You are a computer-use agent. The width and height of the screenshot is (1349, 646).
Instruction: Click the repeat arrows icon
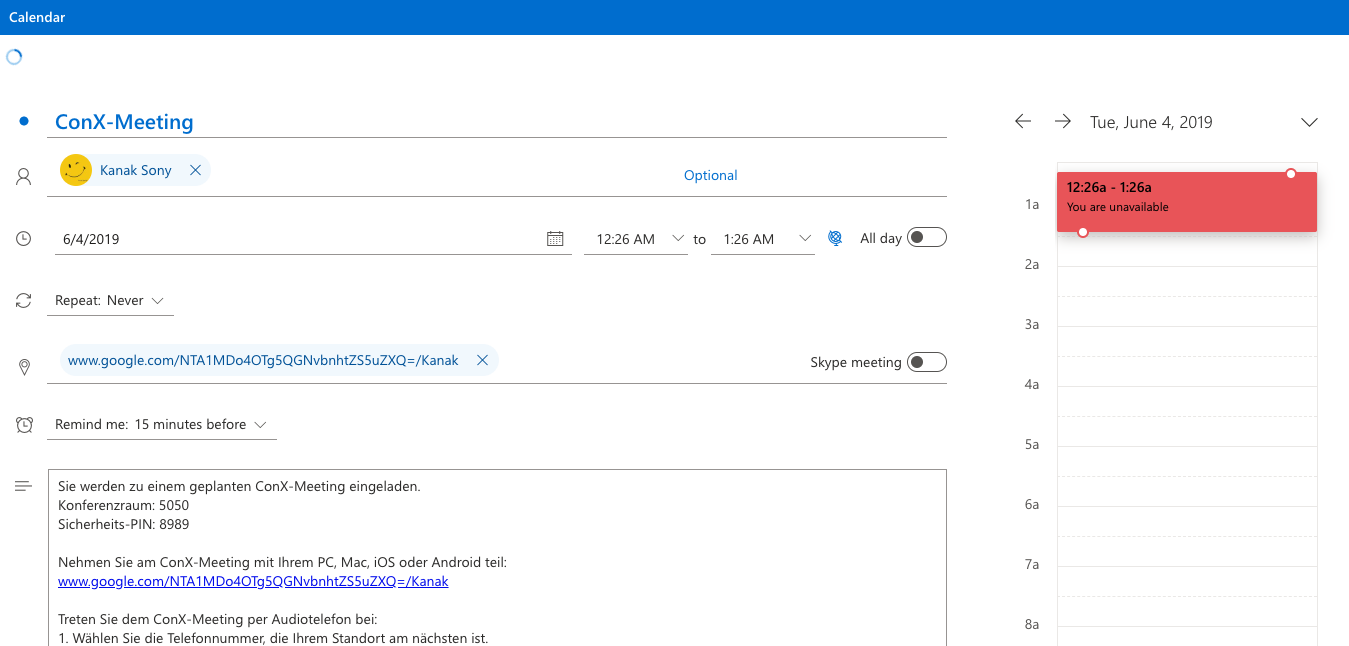[23, 300]
